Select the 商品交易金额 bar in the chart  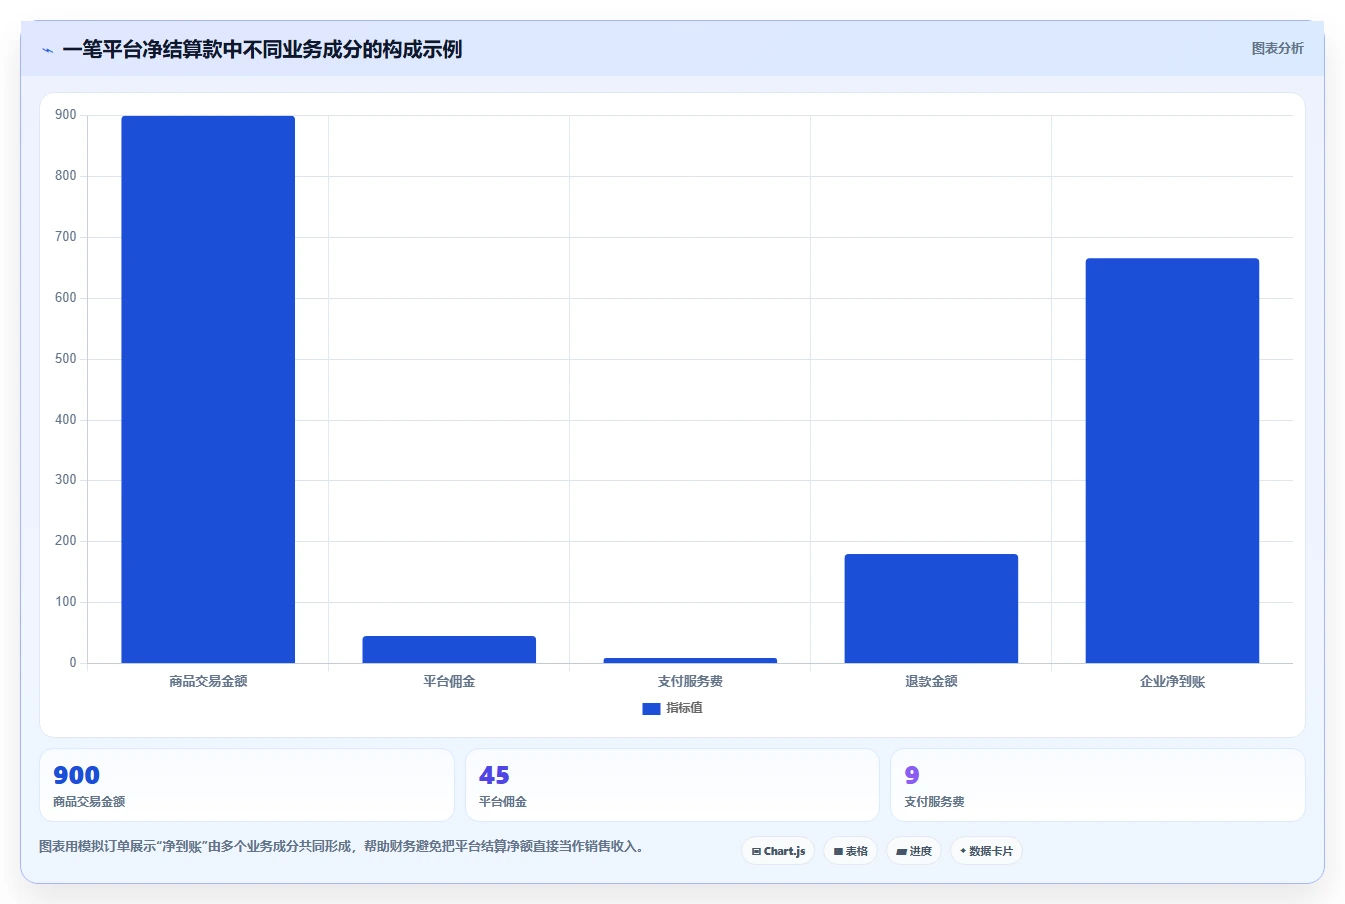pyautogui.click(x=208, y=389)
